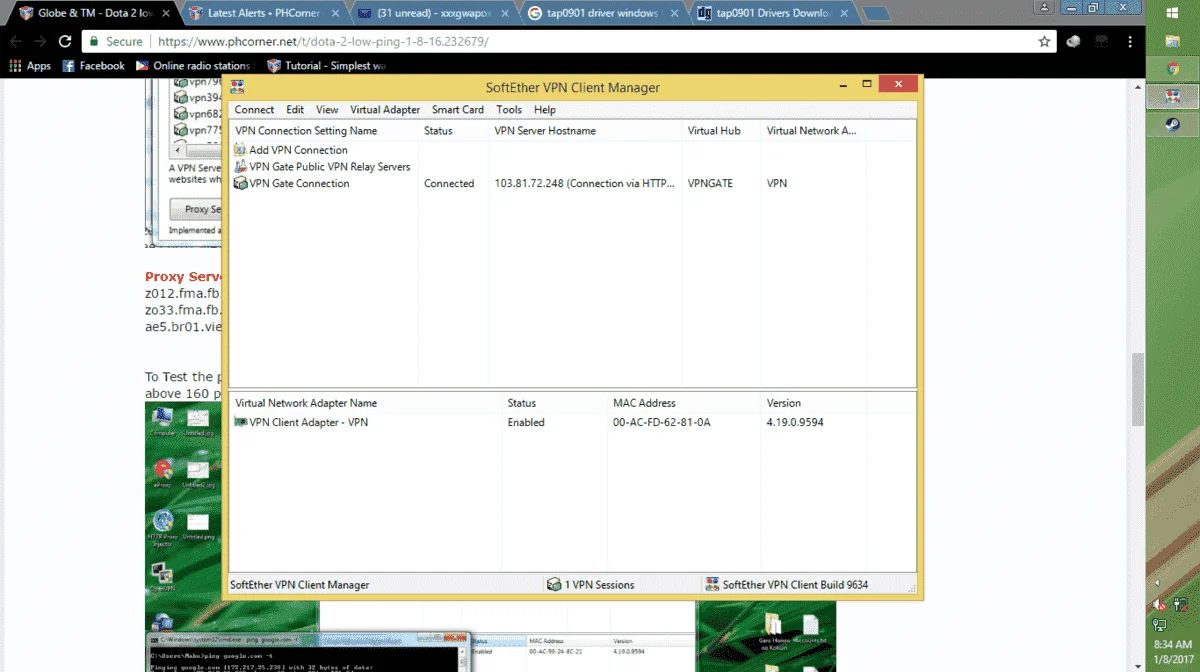Select the Connected status cell
This screenshot has width=1200, height=672.
(x=449, y=184)
